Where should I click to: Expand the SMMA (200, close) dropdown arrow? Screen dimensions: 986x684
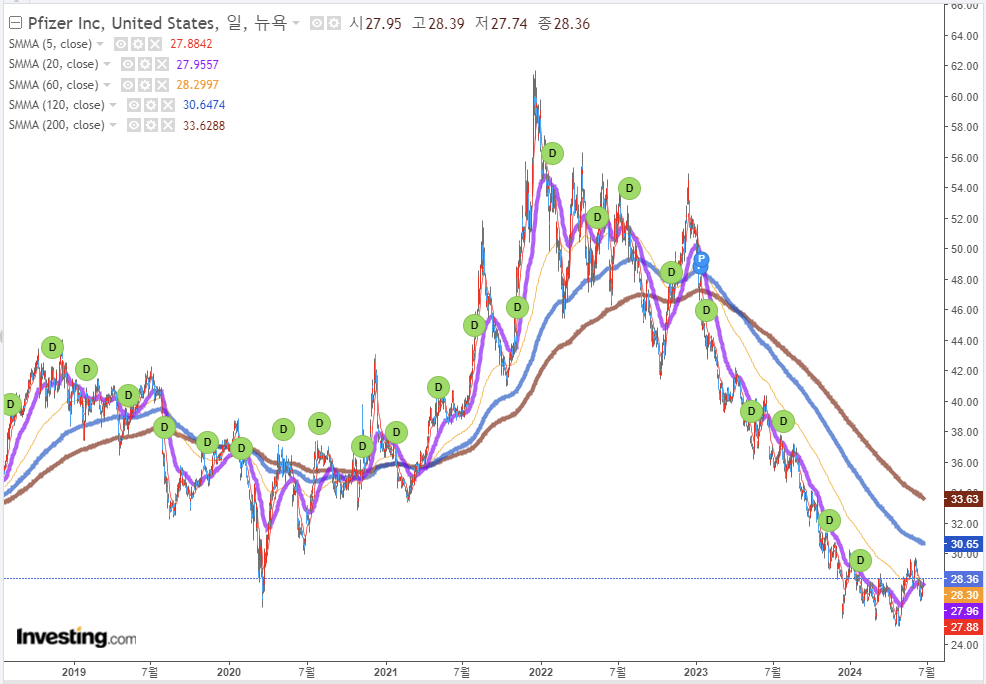113,125
